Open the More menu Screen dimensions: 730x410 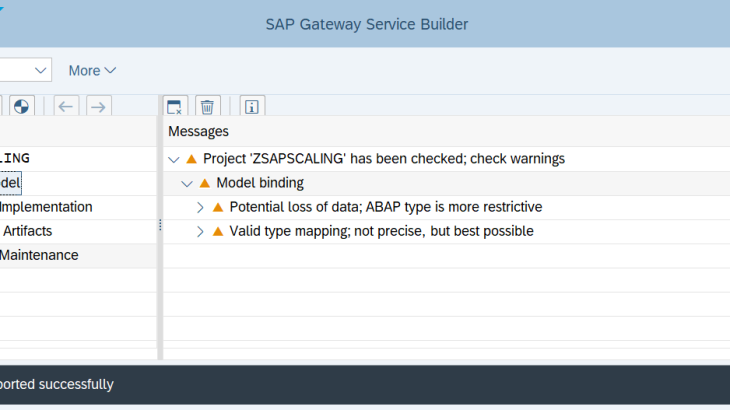(x=92, y=70)
